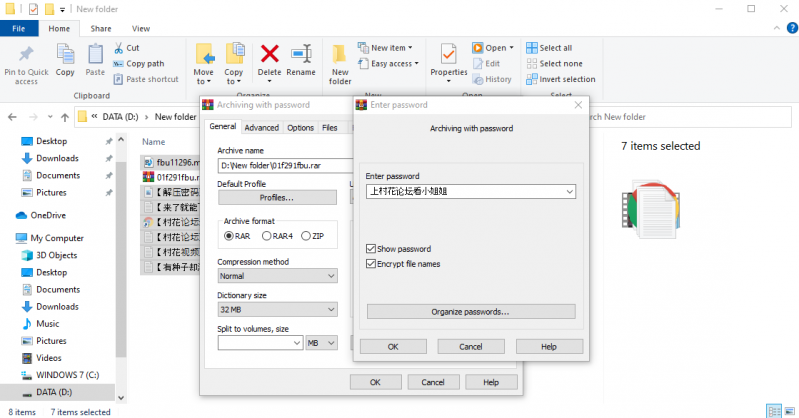799x418 pixels.
Task: Click the red Delete icon
Action: [x=269, y=54]
